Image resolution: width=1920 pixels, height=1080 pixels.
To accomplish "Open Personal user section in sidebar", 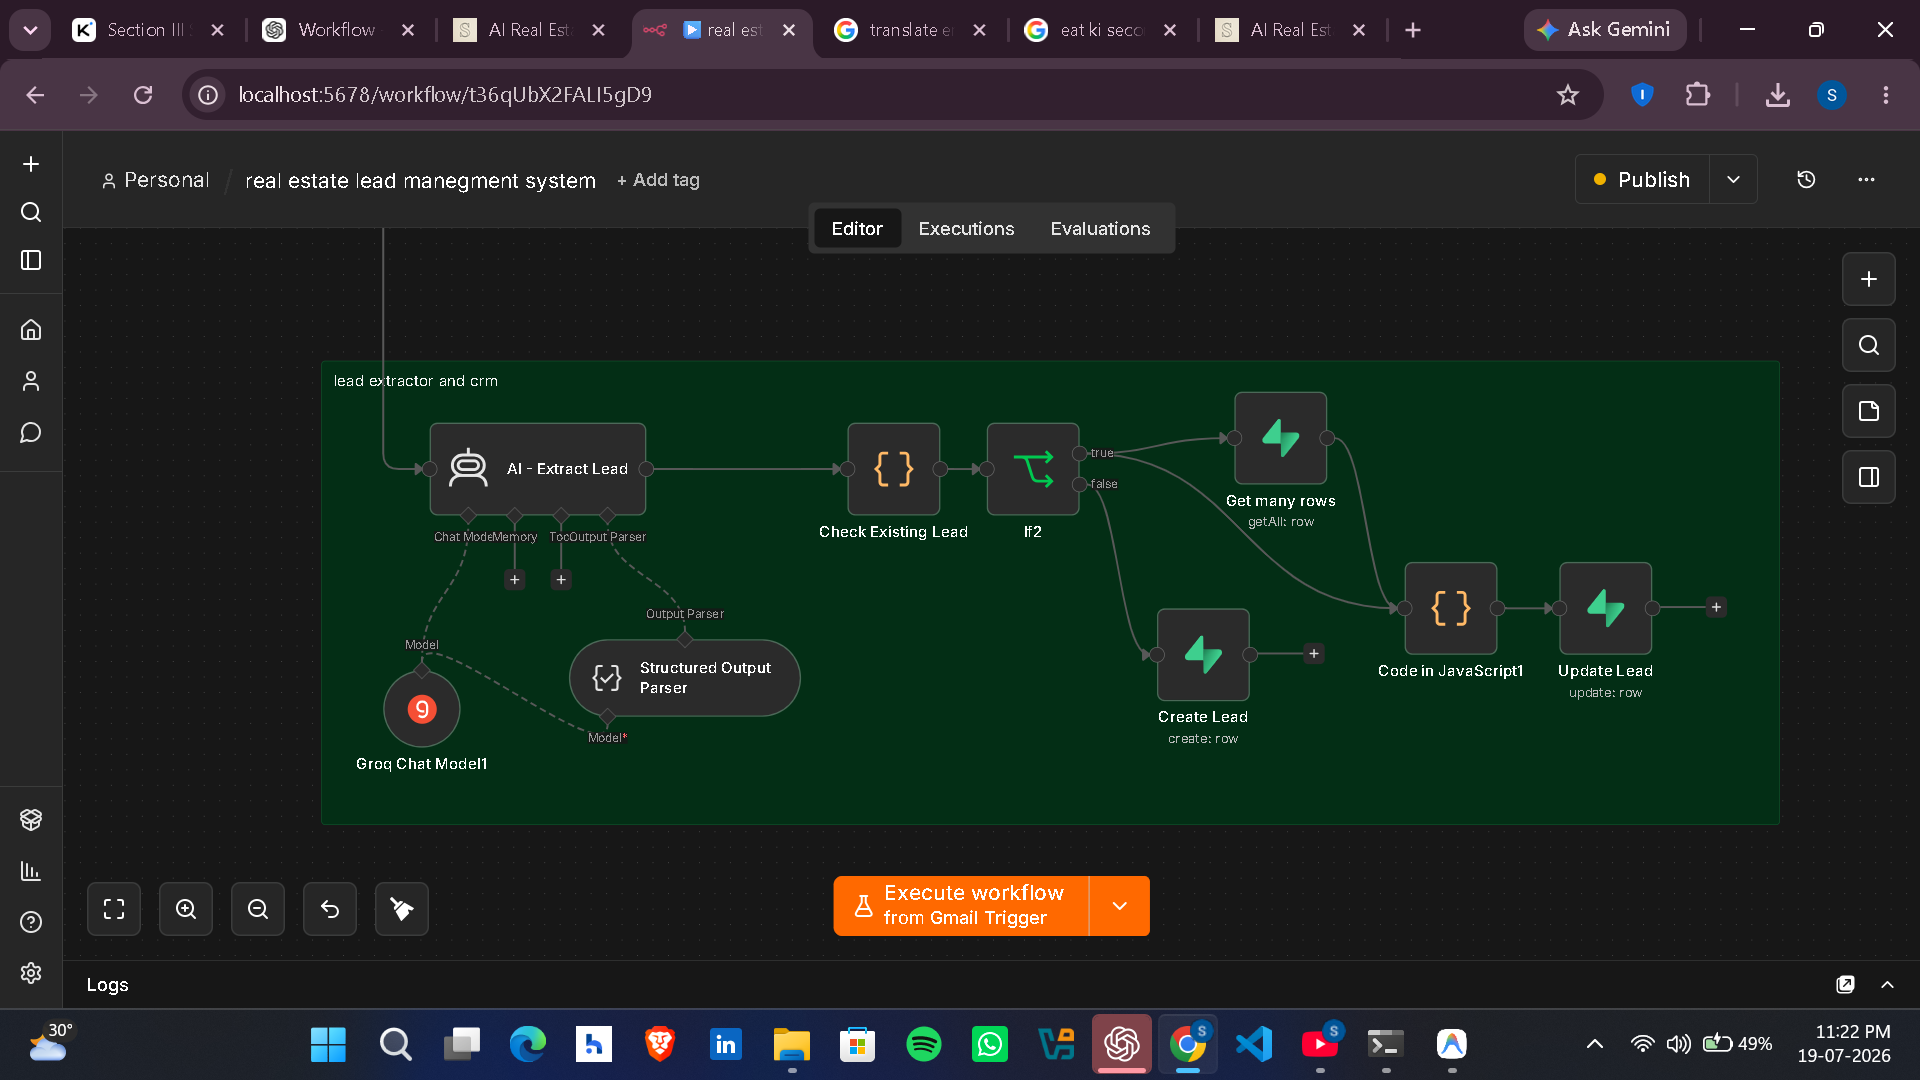I will (31, 381).
